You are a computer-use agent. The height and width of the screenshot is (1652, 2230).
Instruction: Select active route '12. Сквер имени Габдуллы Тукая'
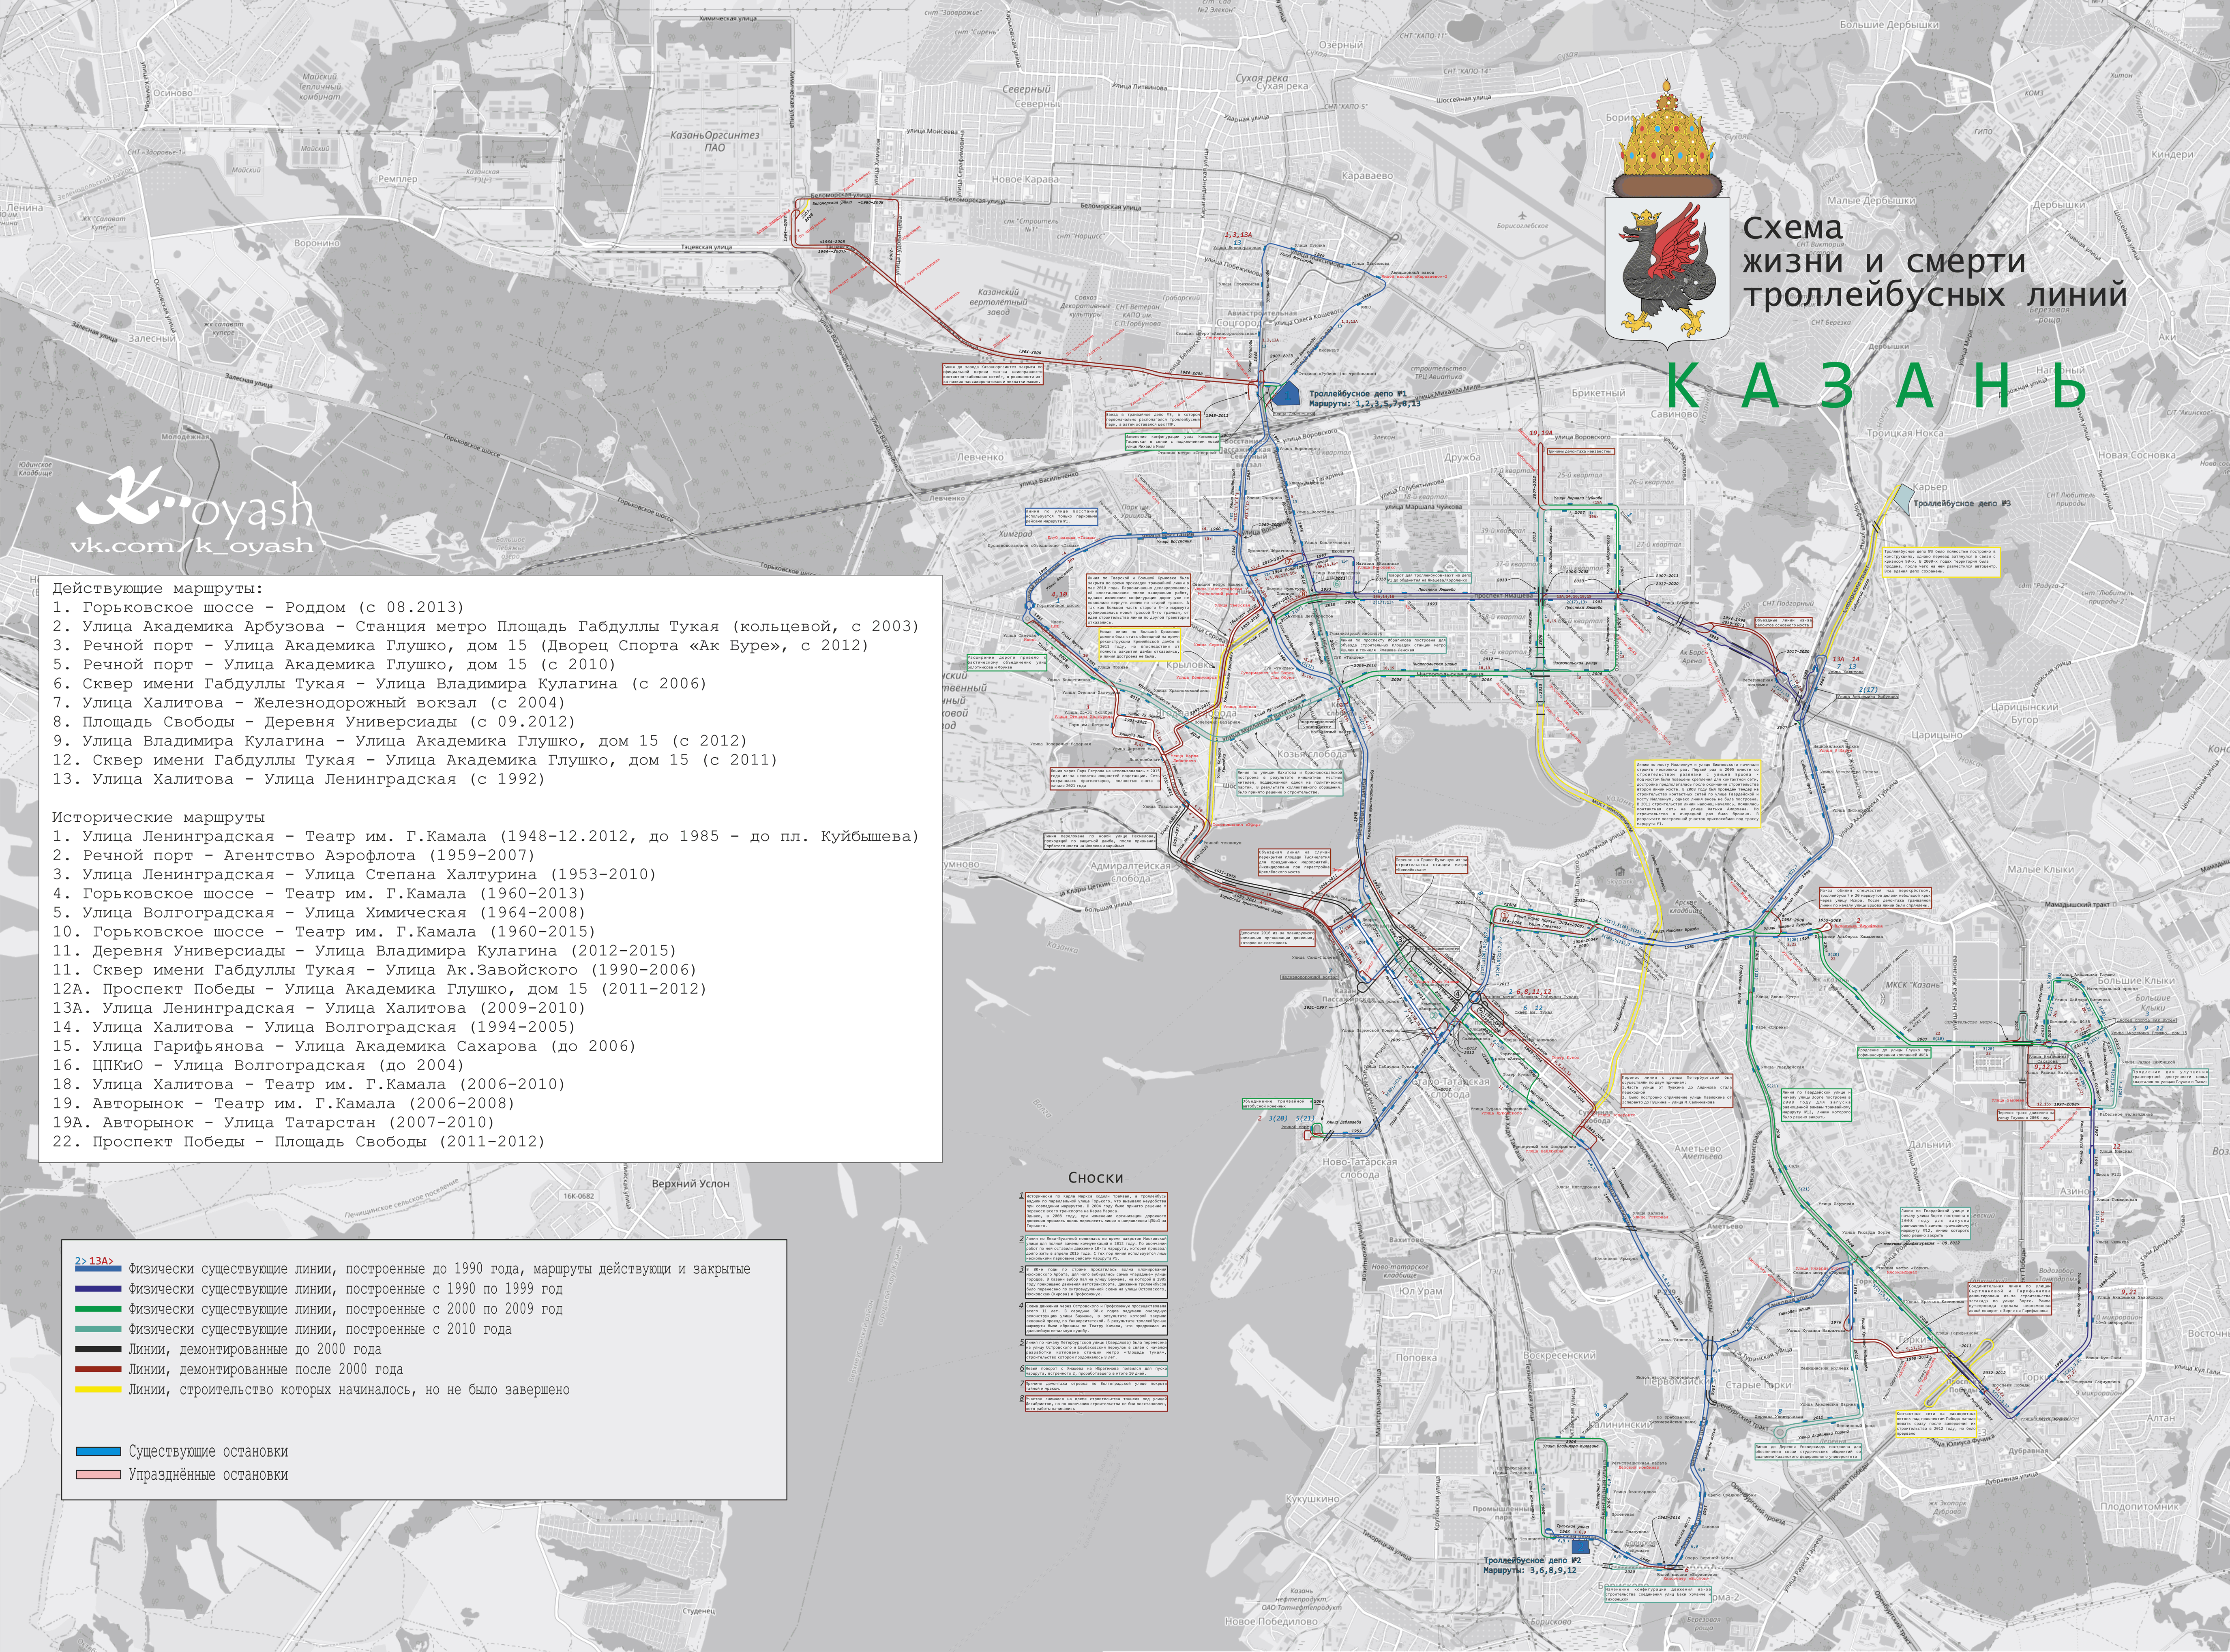click(x=415, y=760)
